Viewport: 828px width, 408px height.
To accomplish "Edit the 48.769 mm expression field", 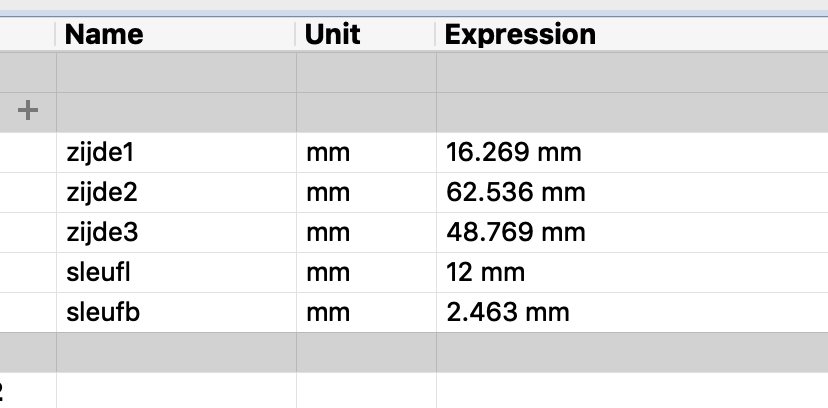I will (514, 233).
